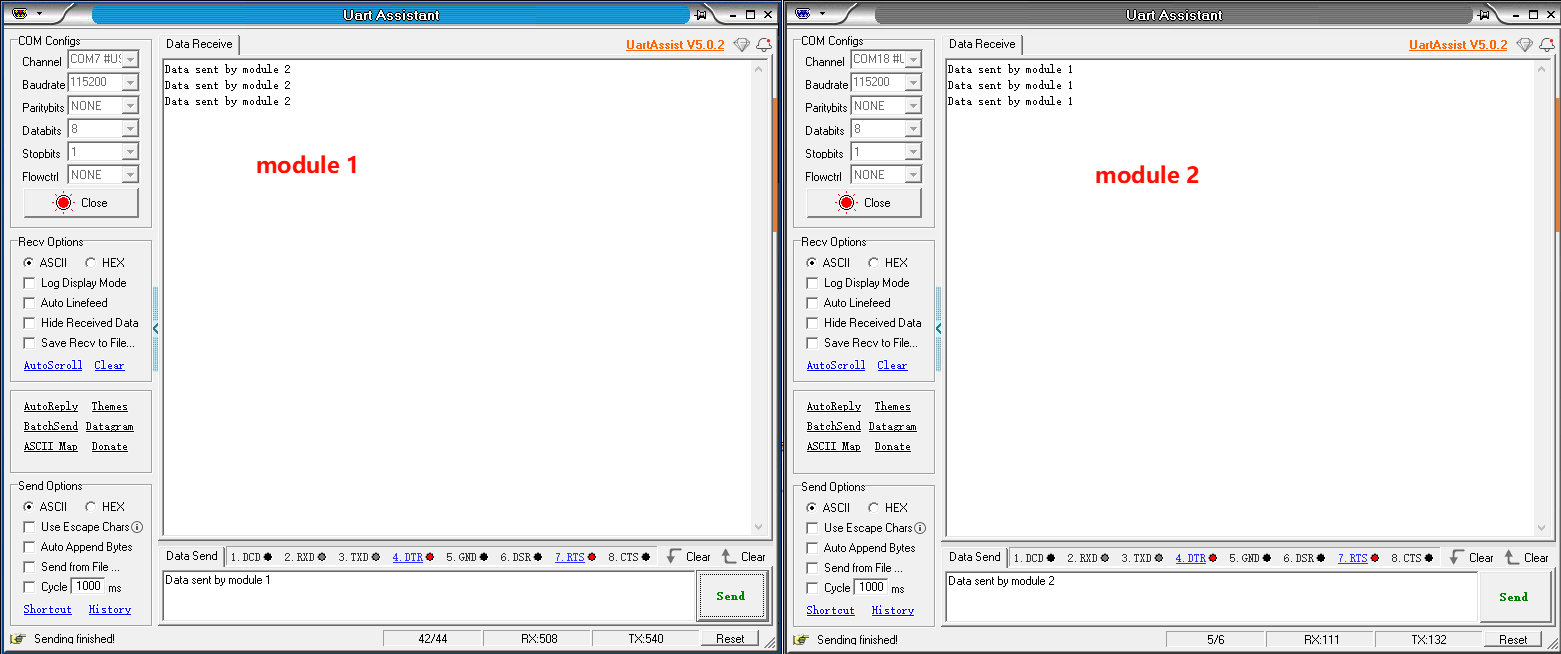The image size is (1561, 654).
Task: Click the pin icon in COM18 window title bar
Action: (1484, 14)
